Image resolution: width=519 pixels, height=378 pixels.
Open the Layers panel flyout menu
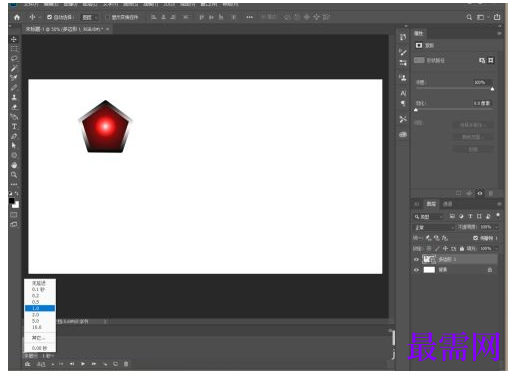[499, 204]
